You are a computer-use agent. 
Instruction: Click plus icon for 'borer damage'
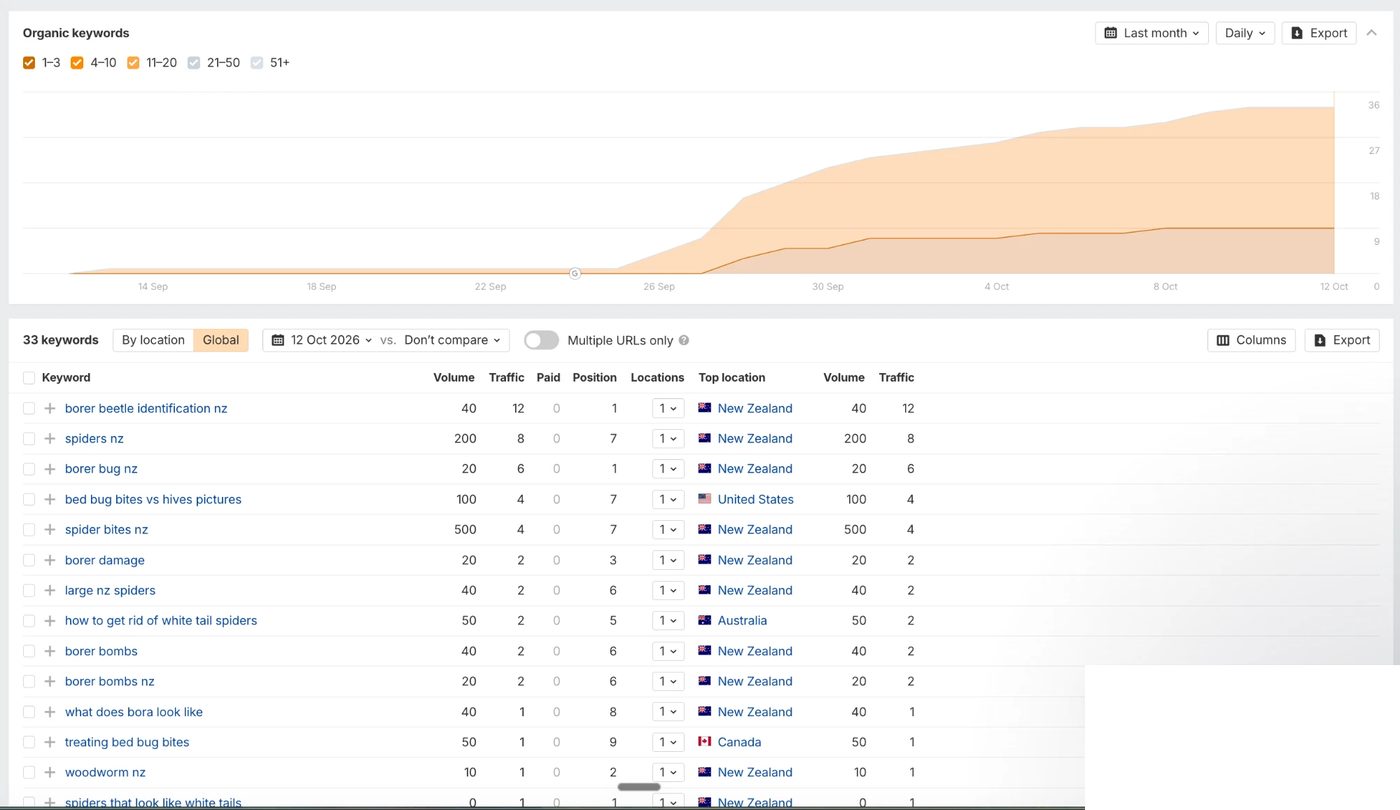click(50, 560)
